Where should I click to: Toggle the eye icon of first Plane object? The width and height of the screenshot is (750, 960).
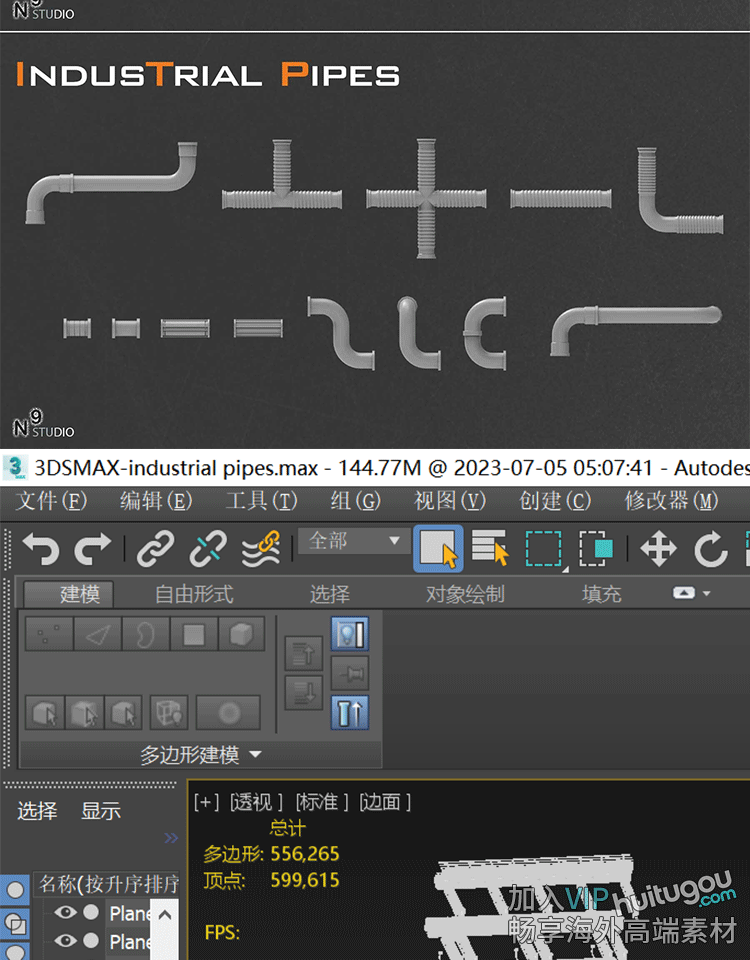[x=66, y=912]
